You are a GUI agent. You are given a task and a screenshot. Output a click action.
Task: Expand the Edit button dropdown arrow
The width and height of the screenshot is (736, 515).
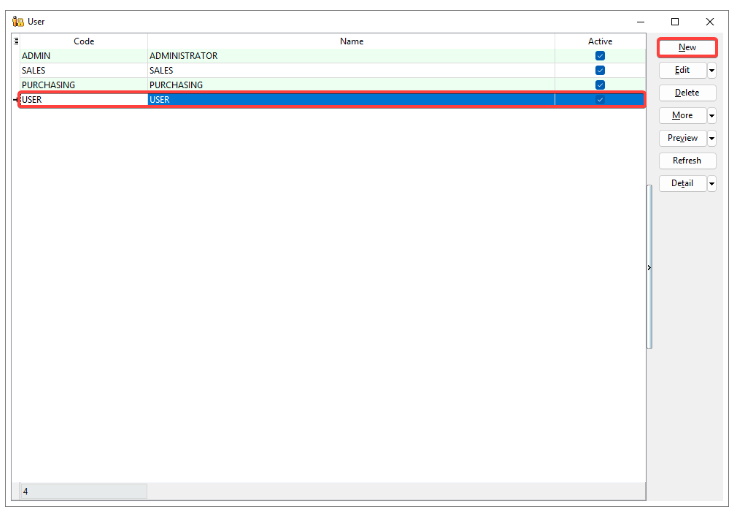pyautogui.click(x=712, y=70)
